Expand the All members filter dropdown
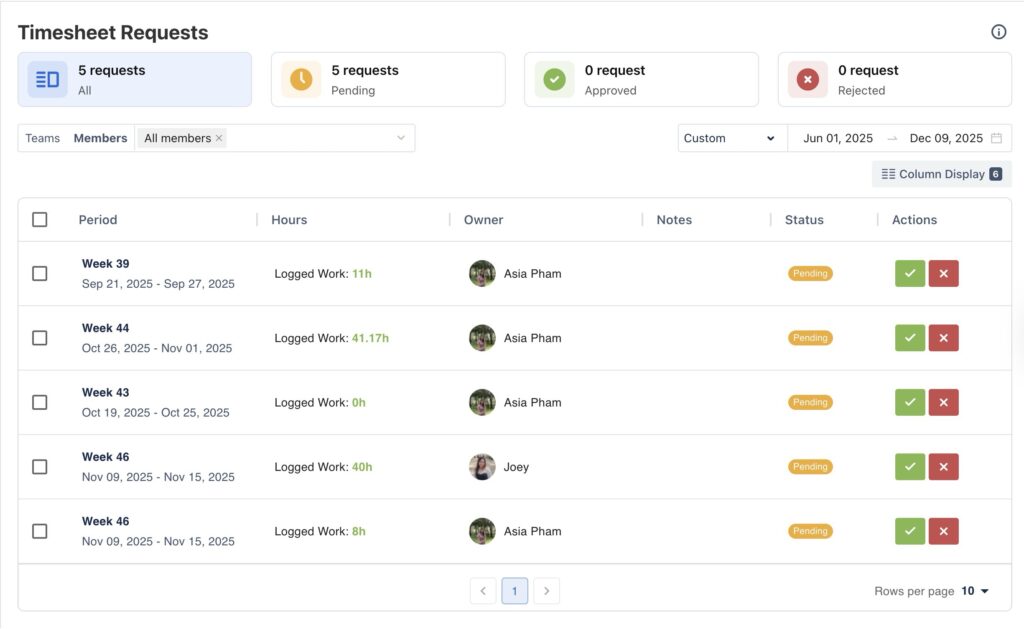The width and height of the screenshot is (1024, 629). [x=401, y=138]
